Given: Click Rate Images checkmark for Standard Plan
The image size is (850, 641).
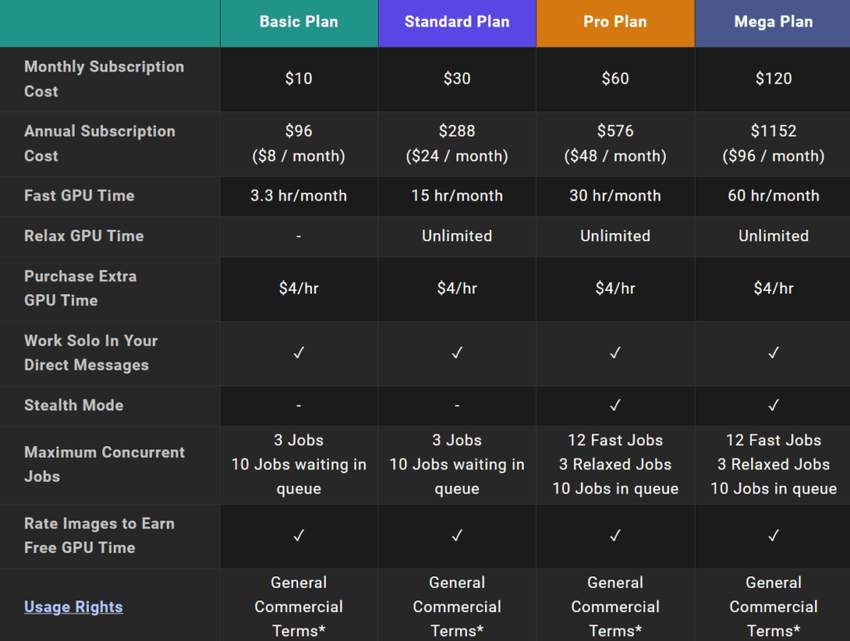Looking at the screenshot, I should 457,536.
